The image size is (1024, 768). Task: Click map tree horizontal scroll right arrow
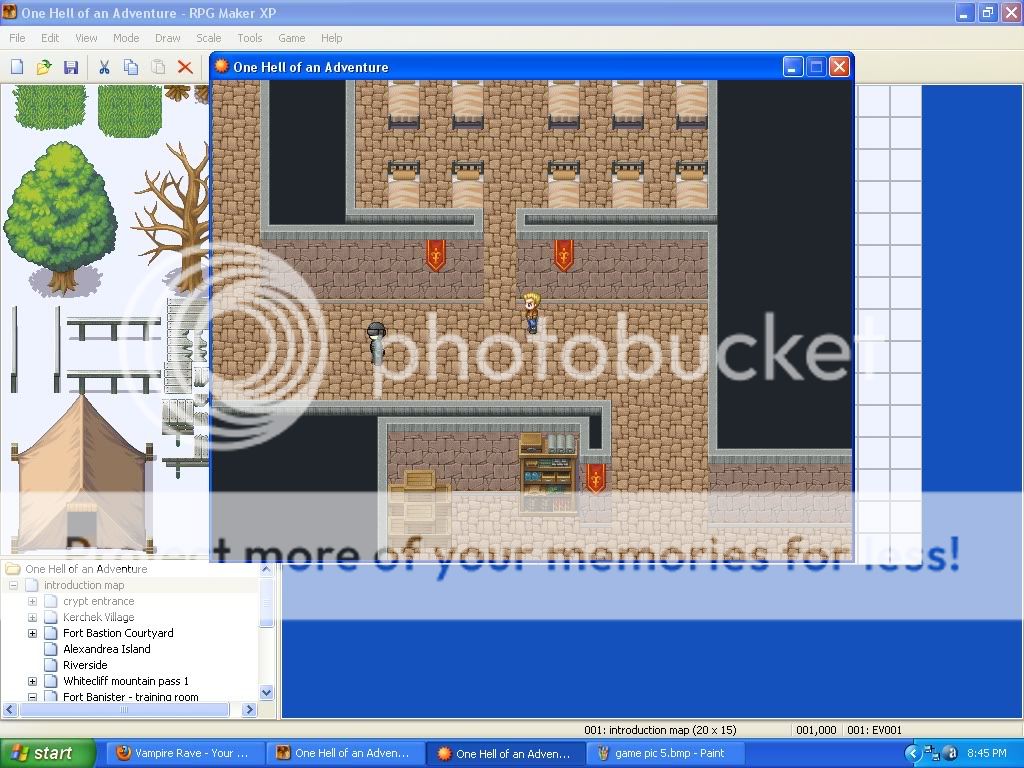point(249,709)
